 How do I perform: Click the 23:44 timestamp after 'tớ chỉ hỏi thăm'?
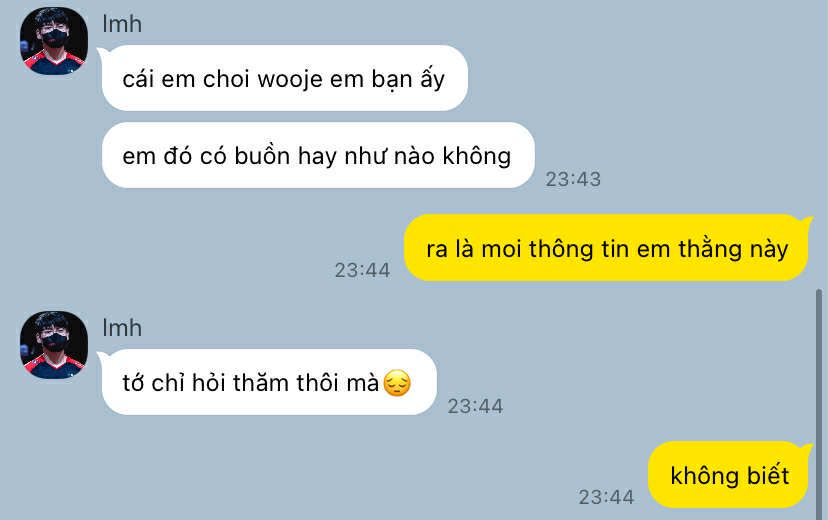[476, 406]
